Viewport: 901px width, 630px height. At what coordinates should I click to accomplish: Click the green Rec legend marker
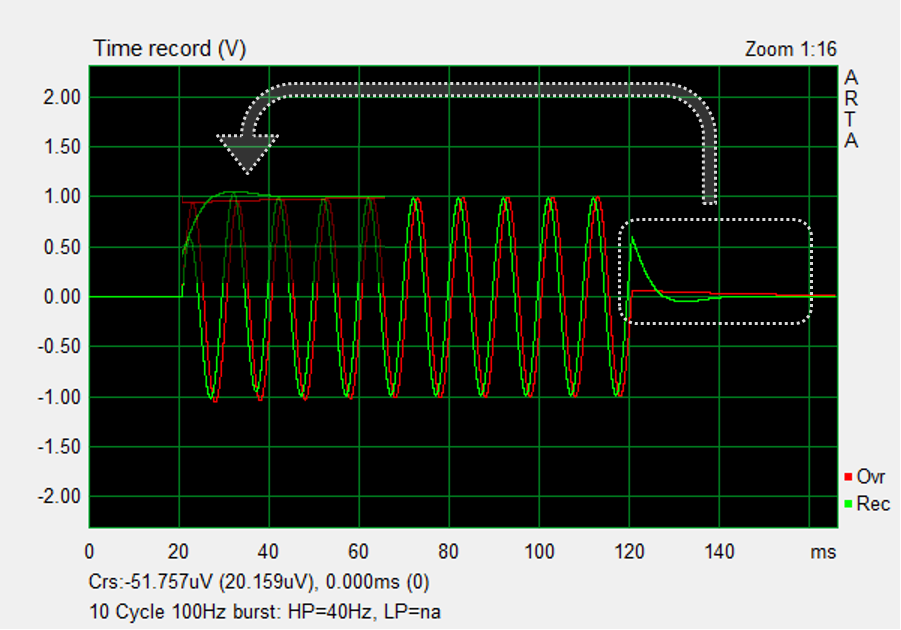pos(848,504)
